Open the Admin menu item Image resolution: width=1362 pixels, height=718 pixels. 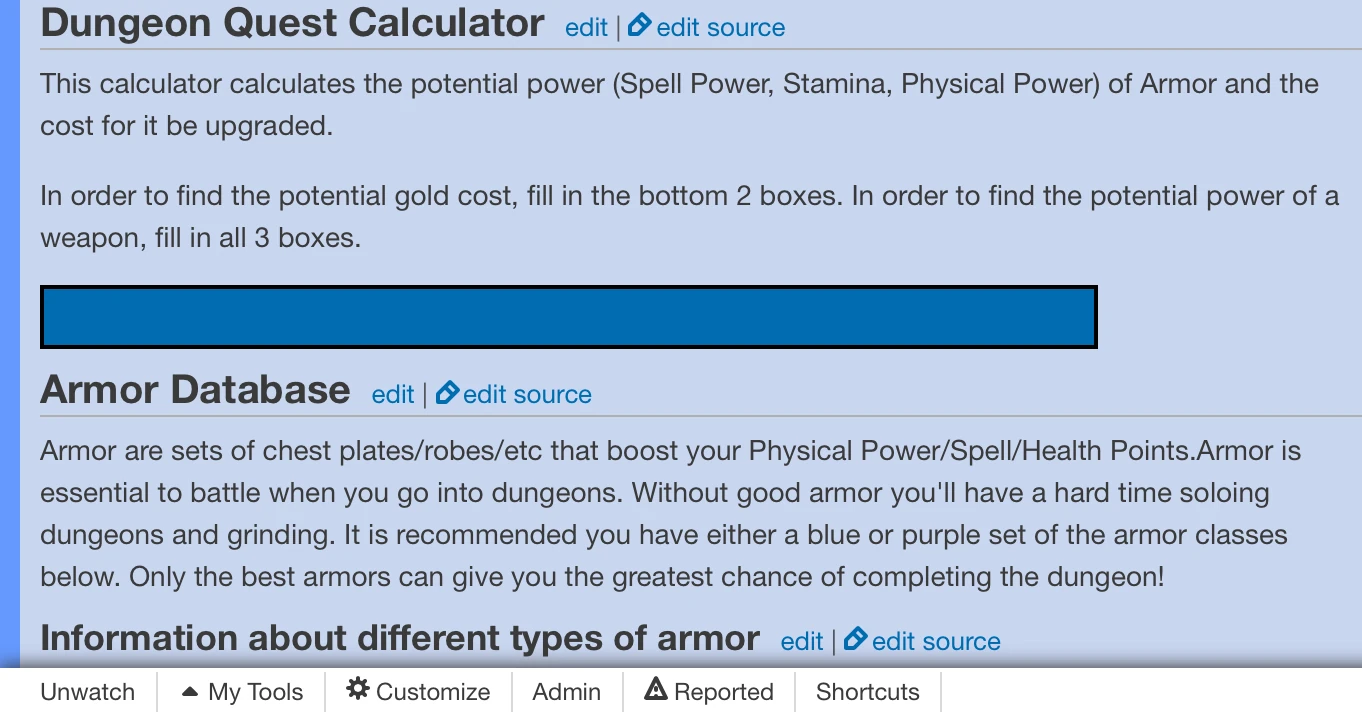(x=567, y=690)
